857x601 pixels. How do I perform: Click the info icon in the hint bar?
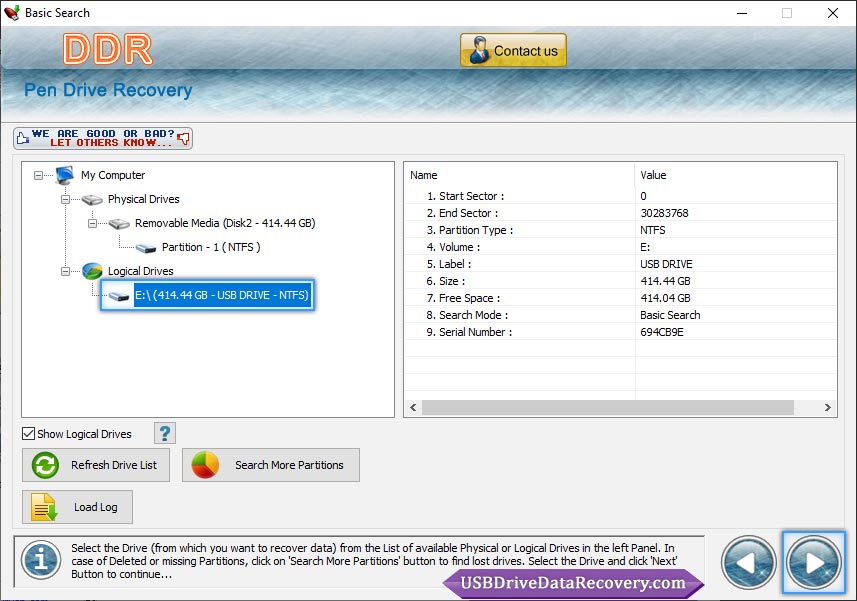coord(41,560)
